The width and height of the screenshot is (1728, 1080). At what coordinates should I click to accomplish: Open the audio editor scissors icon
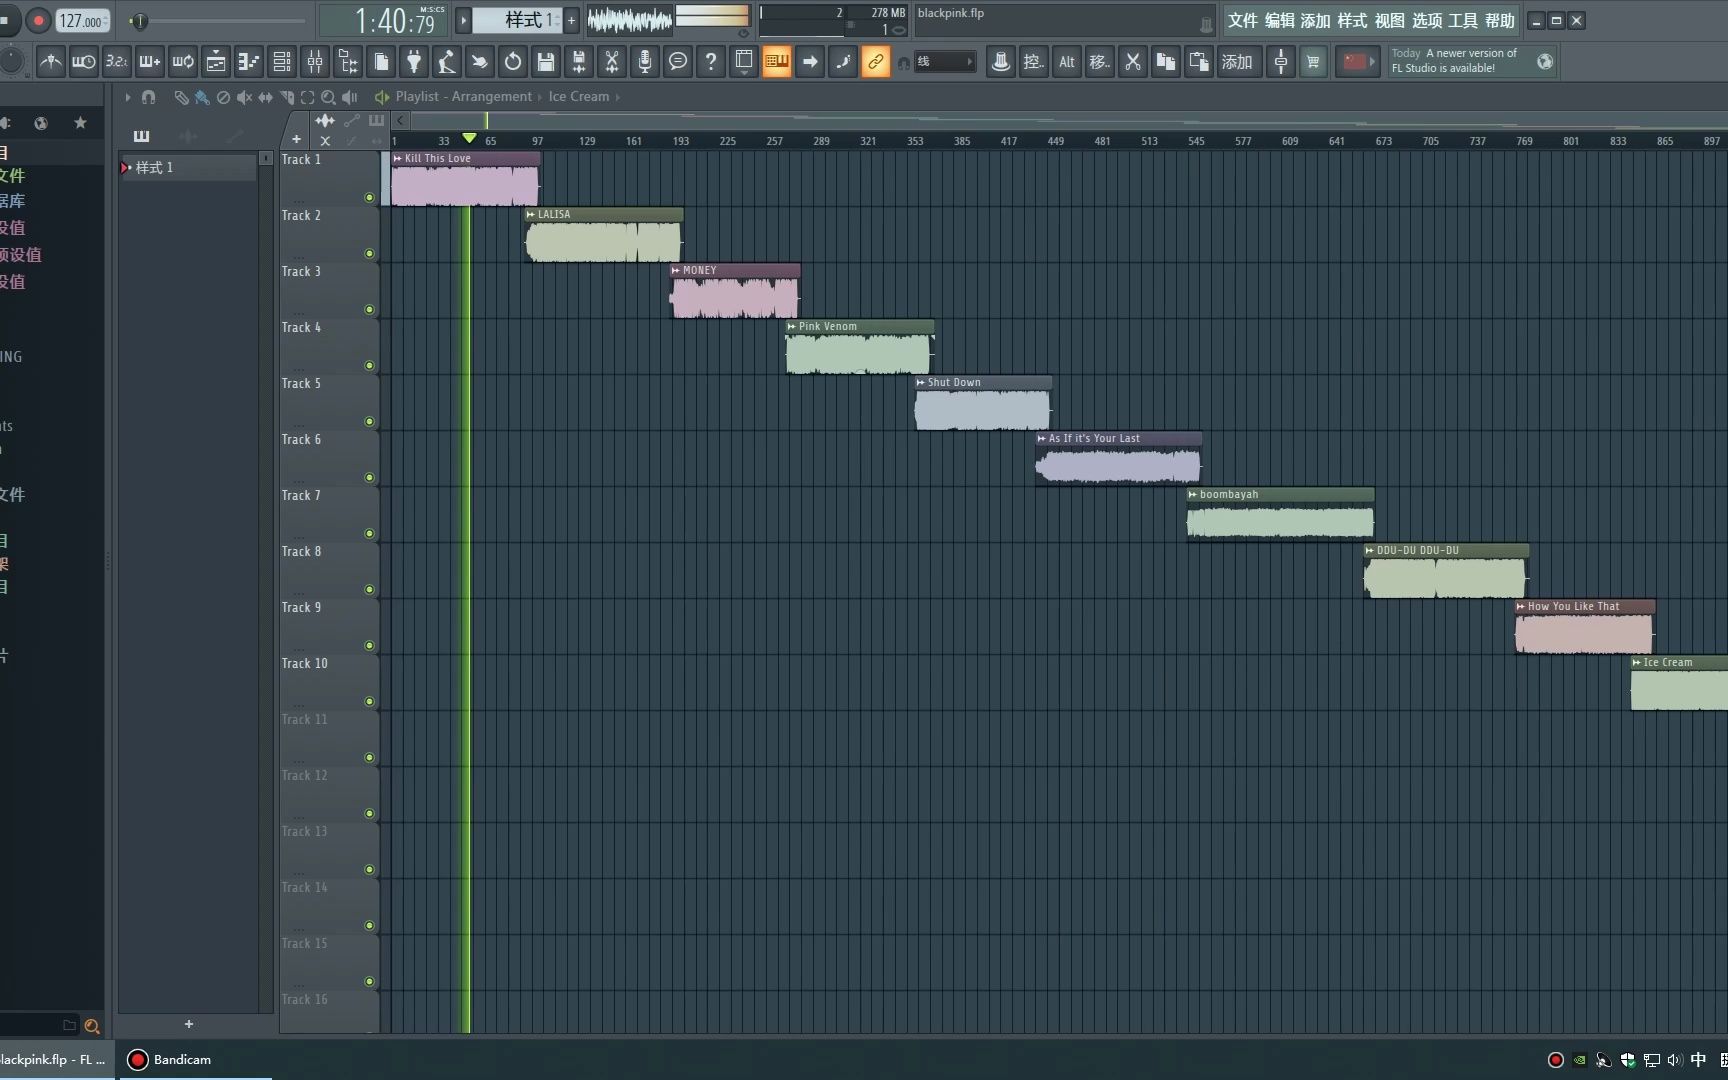pos(612,62)
